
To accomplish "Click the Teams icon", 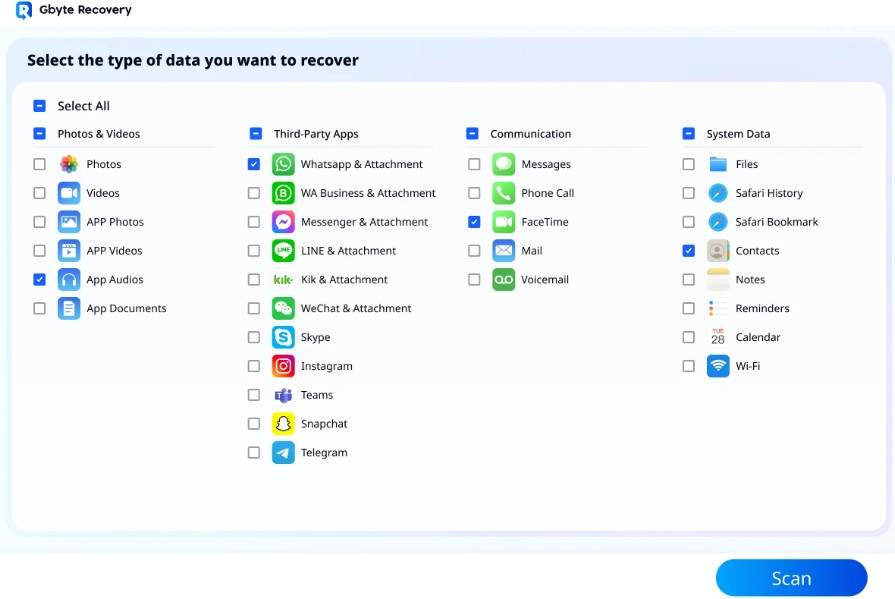I will (x=283, y=395).
